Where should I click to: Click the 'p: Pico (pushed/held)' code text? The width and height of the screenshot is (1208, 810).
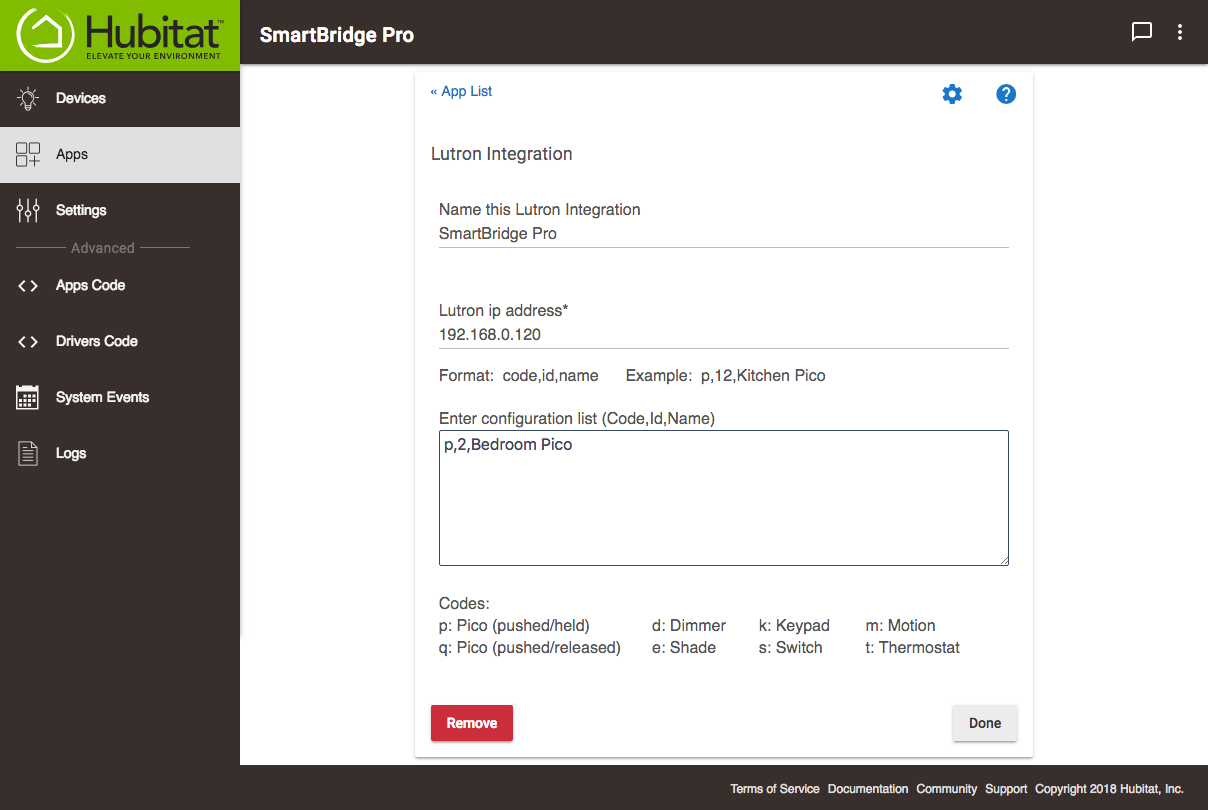click(514, 626)
